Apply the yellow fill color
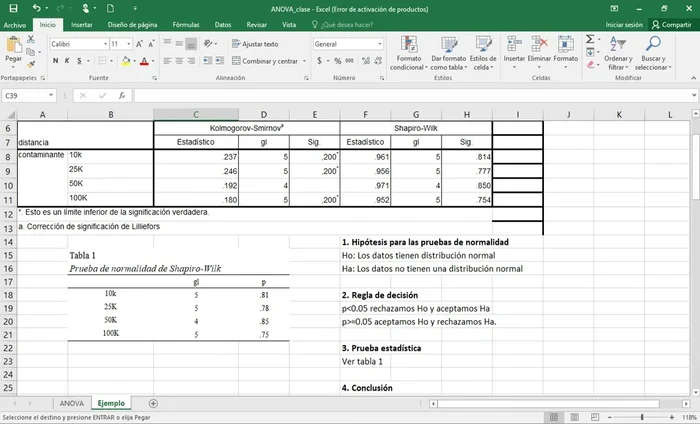This screenshot has width=700, height=424. (126, 61)
